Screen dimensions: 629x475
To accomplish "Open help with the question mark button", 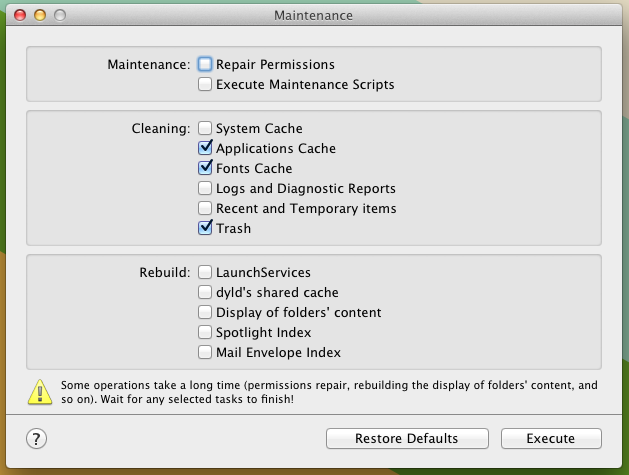I will 37,438.
